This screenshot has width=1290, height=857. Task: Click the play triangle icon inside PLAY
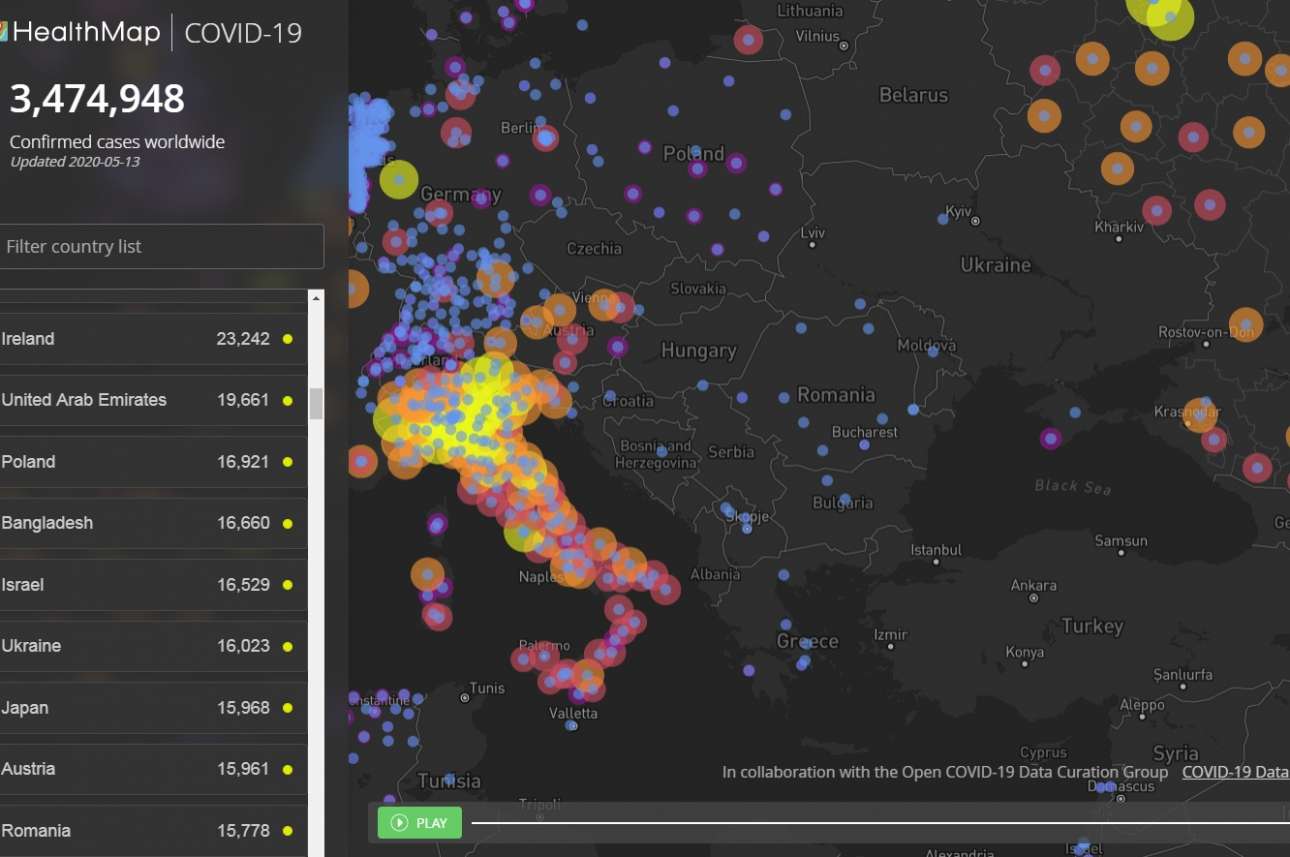coord(399,823)
